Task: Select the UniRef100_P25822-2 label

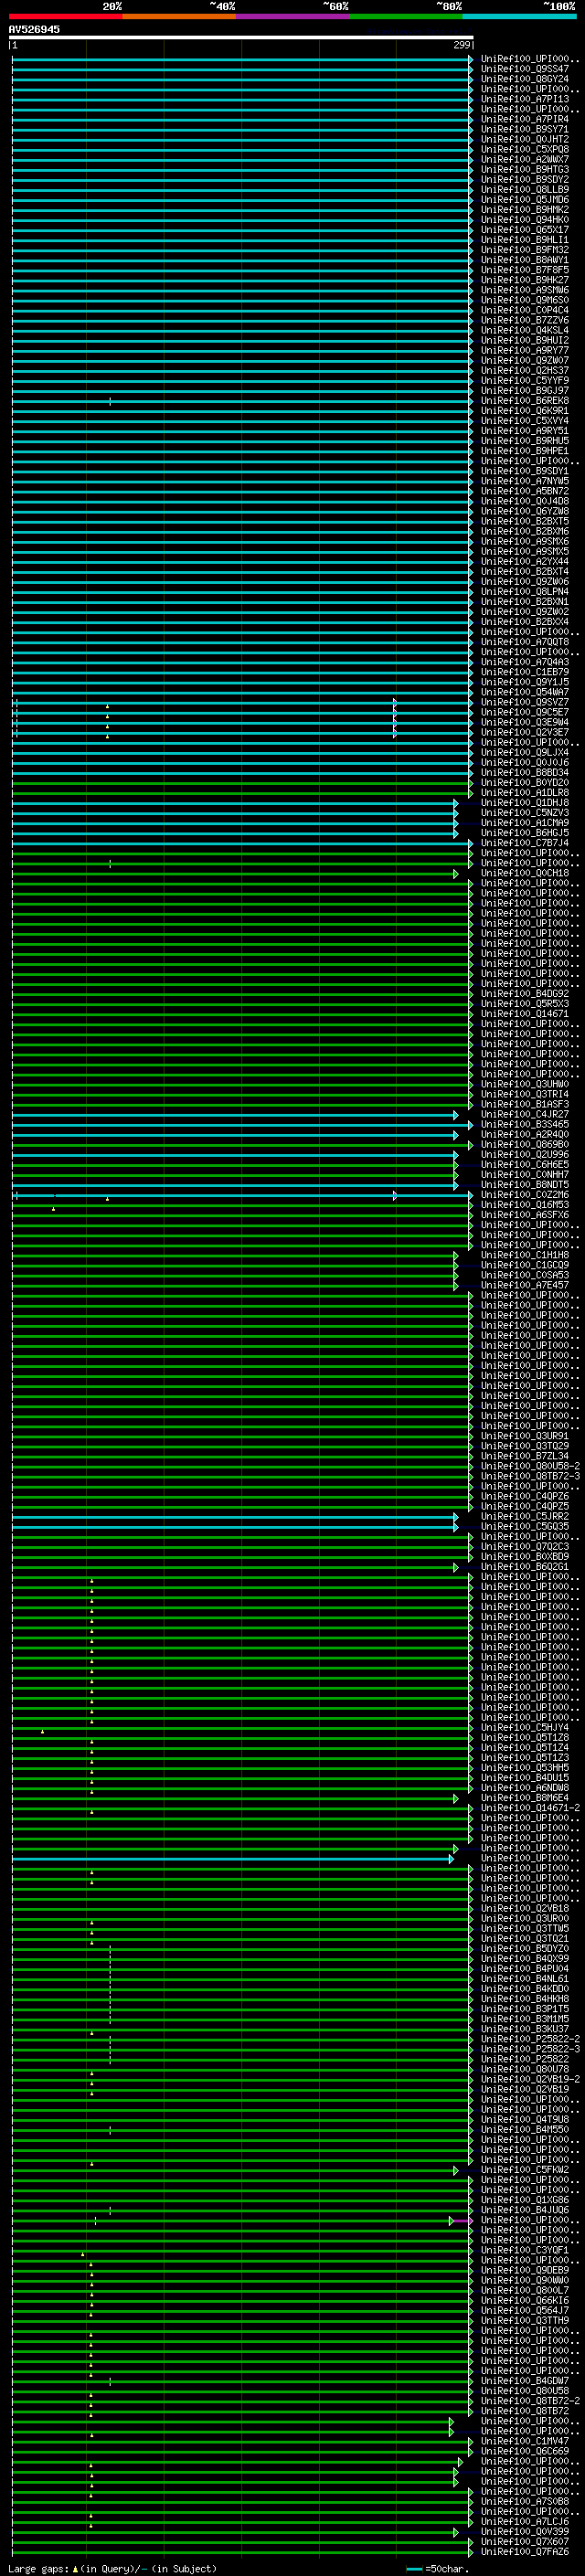Action: [x=530, y=2038]
